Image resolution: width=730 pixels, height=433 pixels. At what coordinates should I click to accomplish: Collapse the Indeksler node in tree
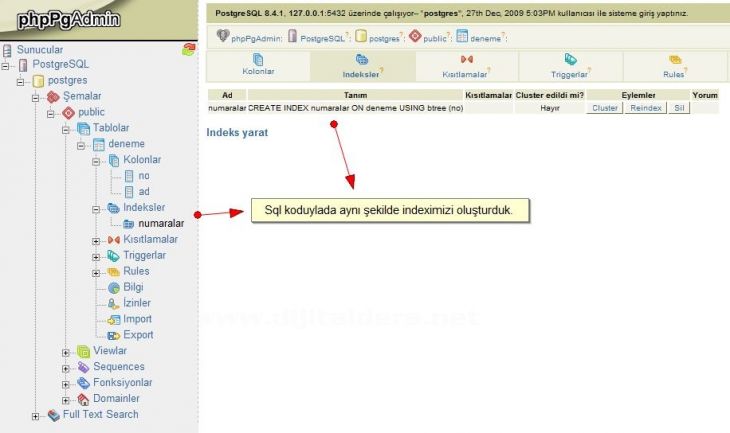click(96, 210)
